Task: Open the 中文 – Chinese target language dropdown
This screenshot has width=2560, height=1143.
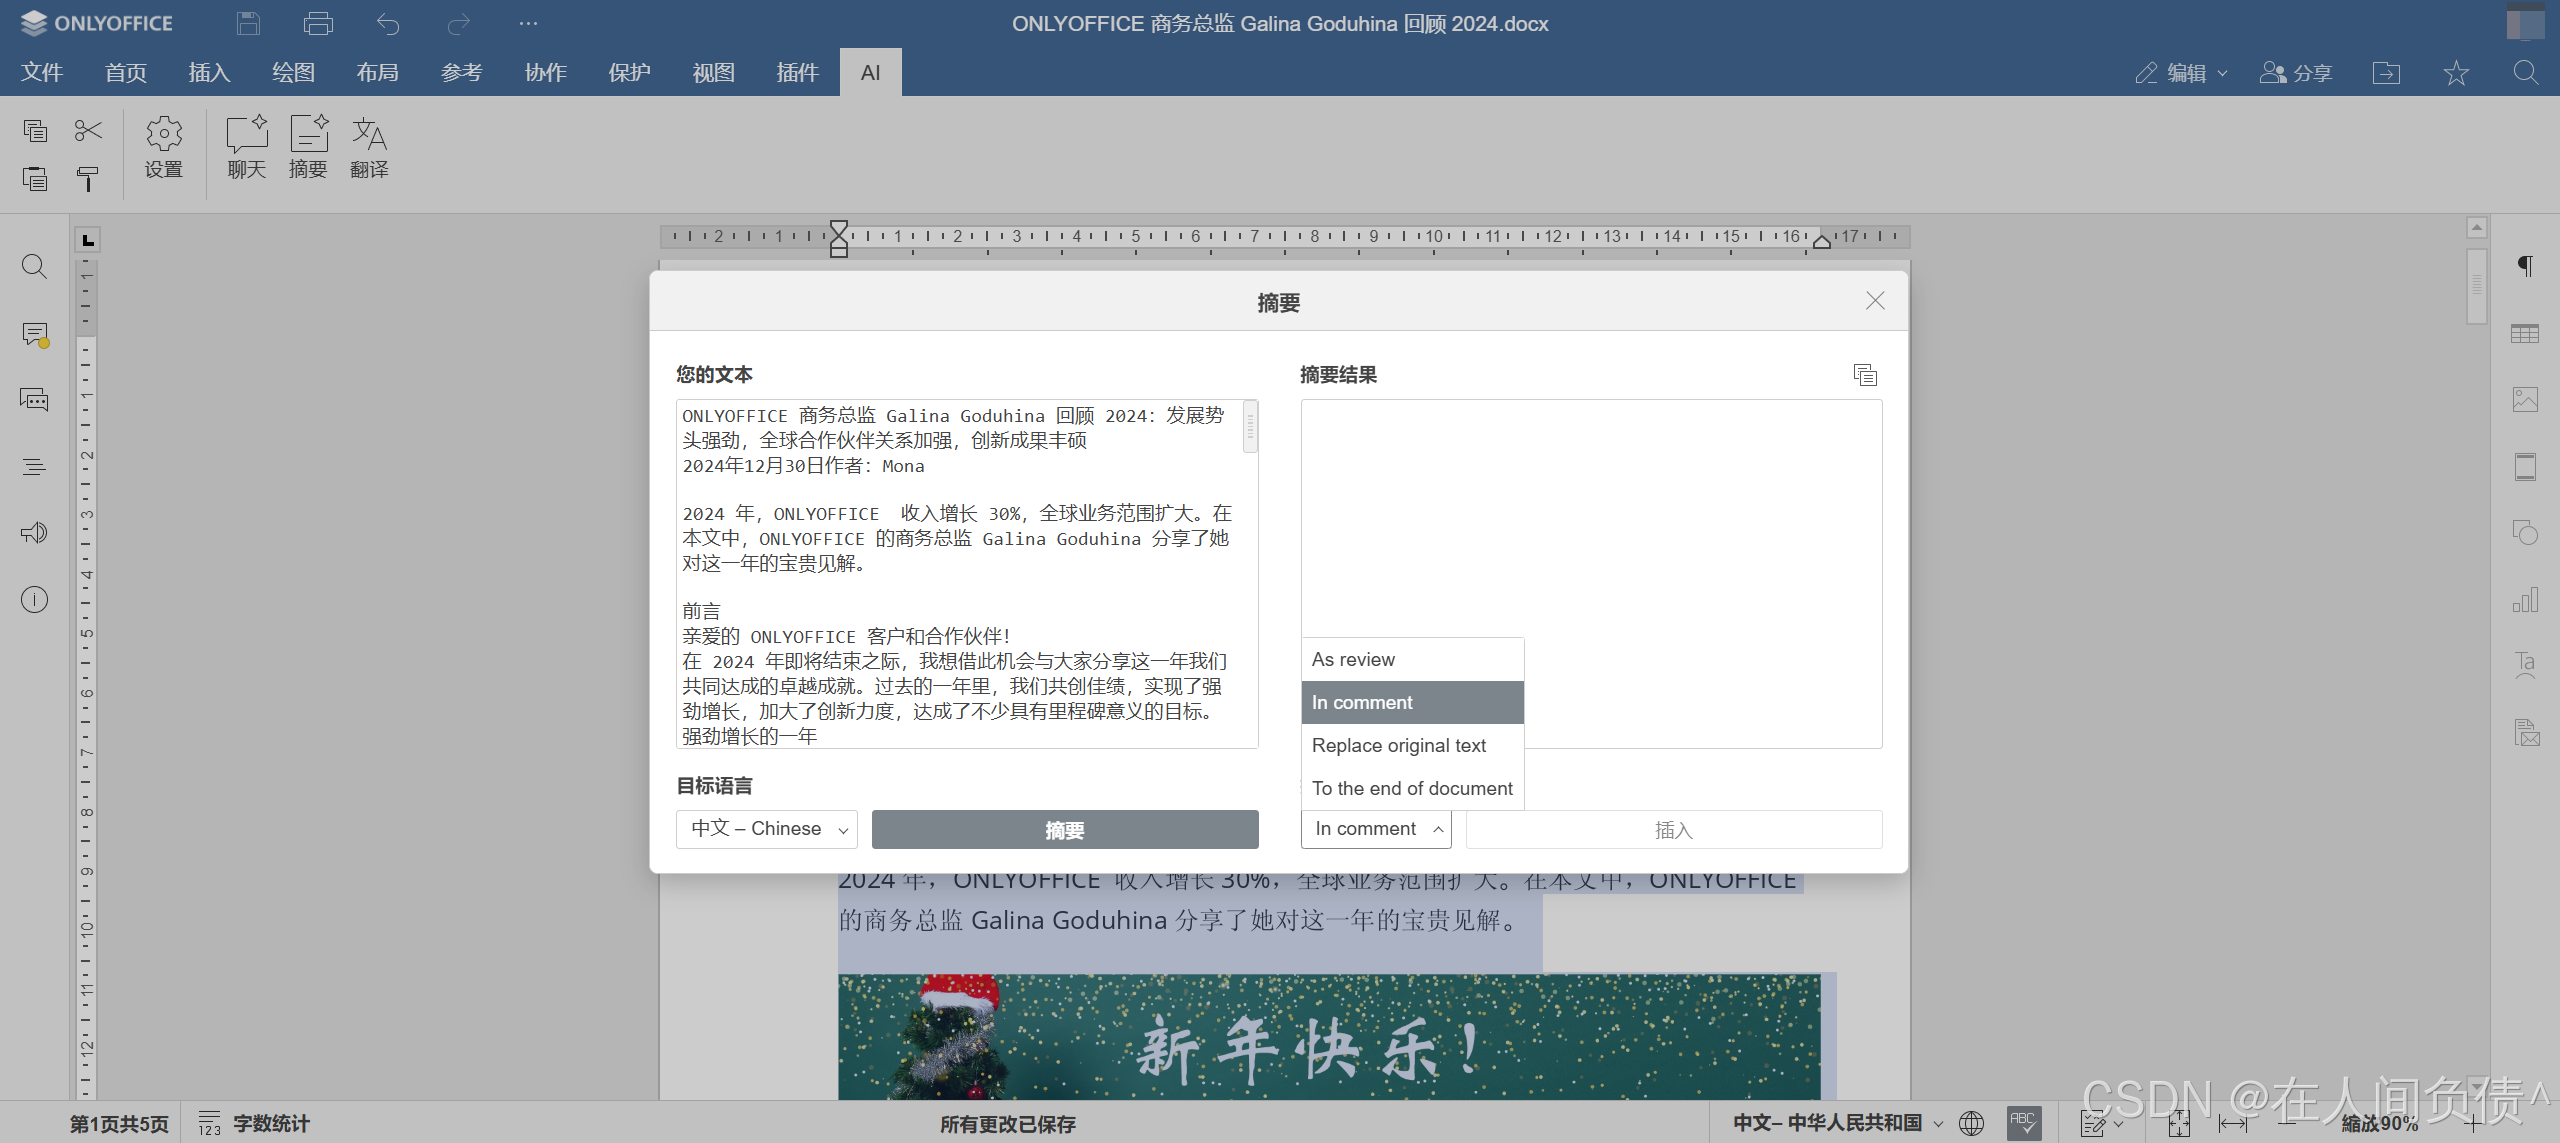Action: [x=766, y=829]
